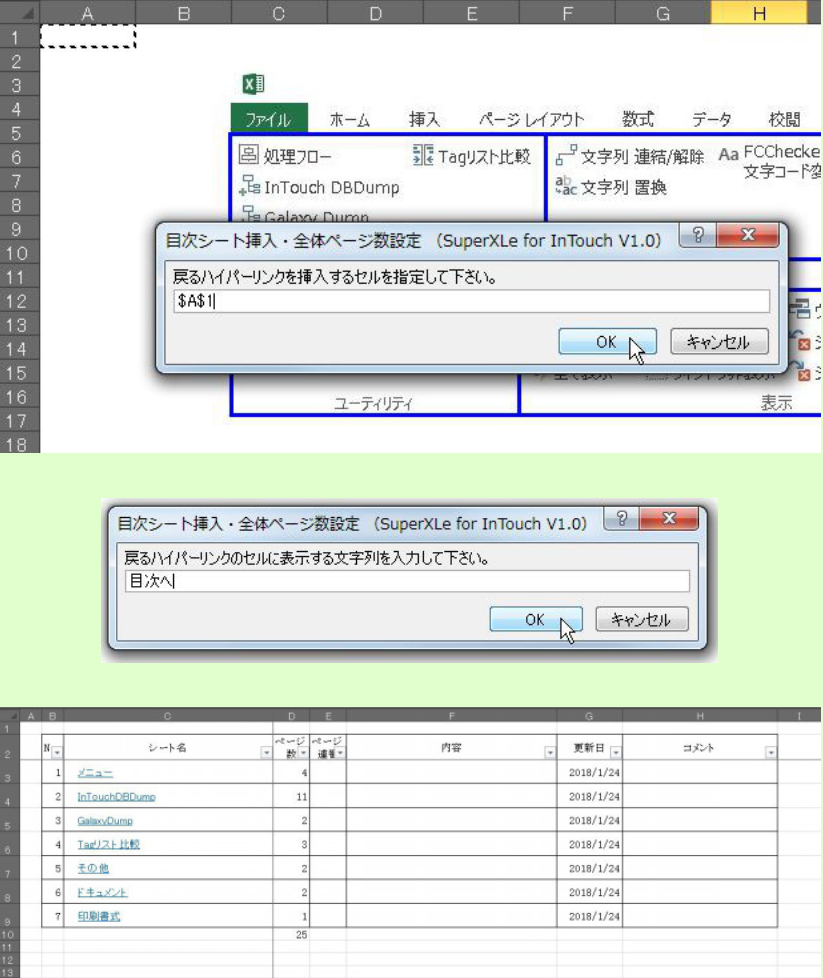This screenshot has width=823, height=978.
Task: Close the cell-specify dialog with the red X
Action: pos(748,235)
